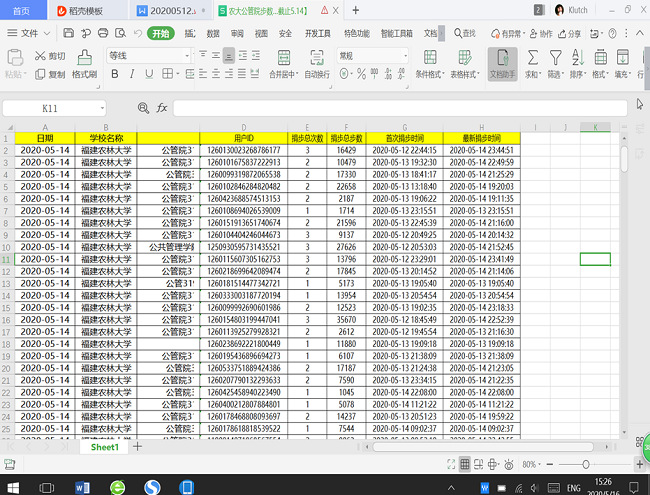This screenshot has height=495, width=650.
Task: Click the AutoSum (求和) sigma icon
Action: pyautogui.click(x=532, y=58)
